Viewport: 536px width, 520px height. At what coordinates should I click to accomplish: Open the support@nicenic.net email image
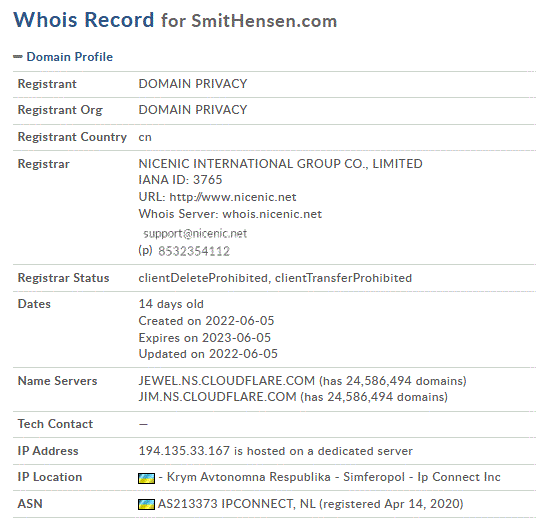(x=195, y=234)
